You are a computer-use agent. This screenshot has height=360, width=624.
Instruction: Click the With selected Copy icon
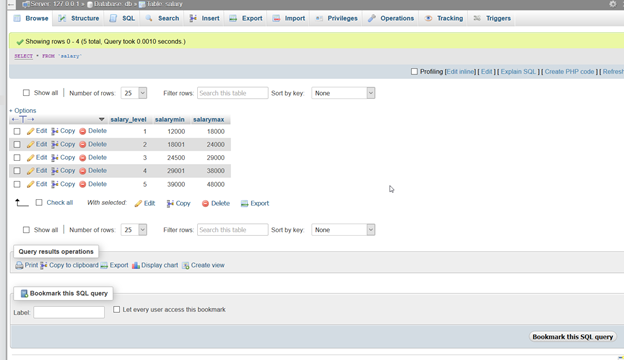tap(170, 204)
